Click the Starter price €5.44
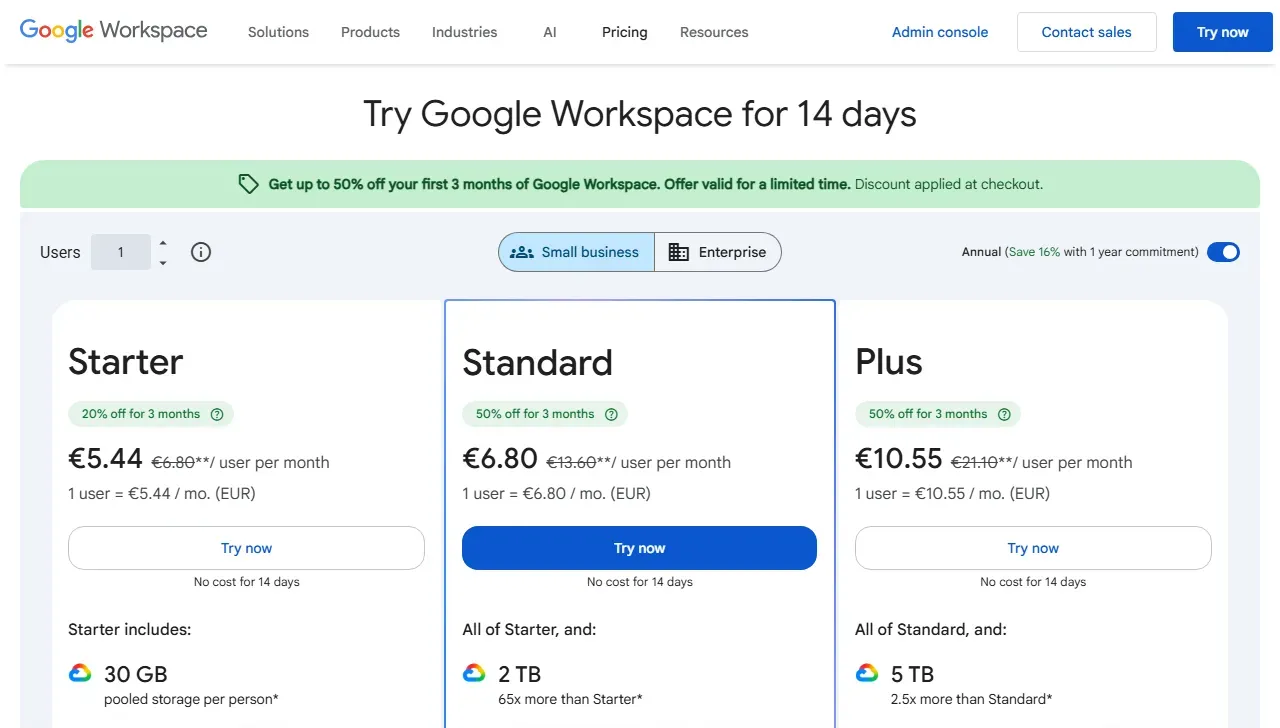This screenshot has width=1280, height=728. point(106,459)
